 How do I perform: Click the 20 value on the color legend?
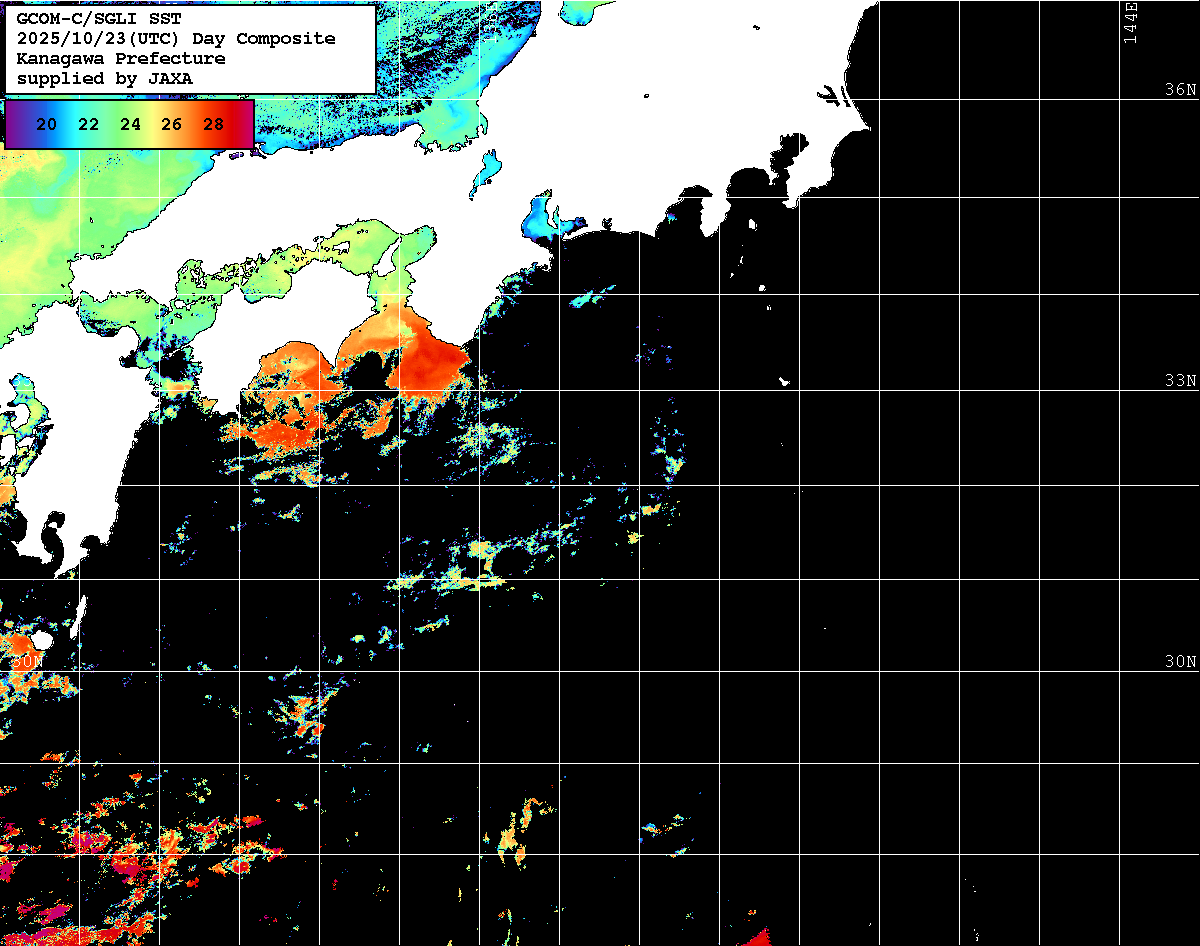(46, 124)
